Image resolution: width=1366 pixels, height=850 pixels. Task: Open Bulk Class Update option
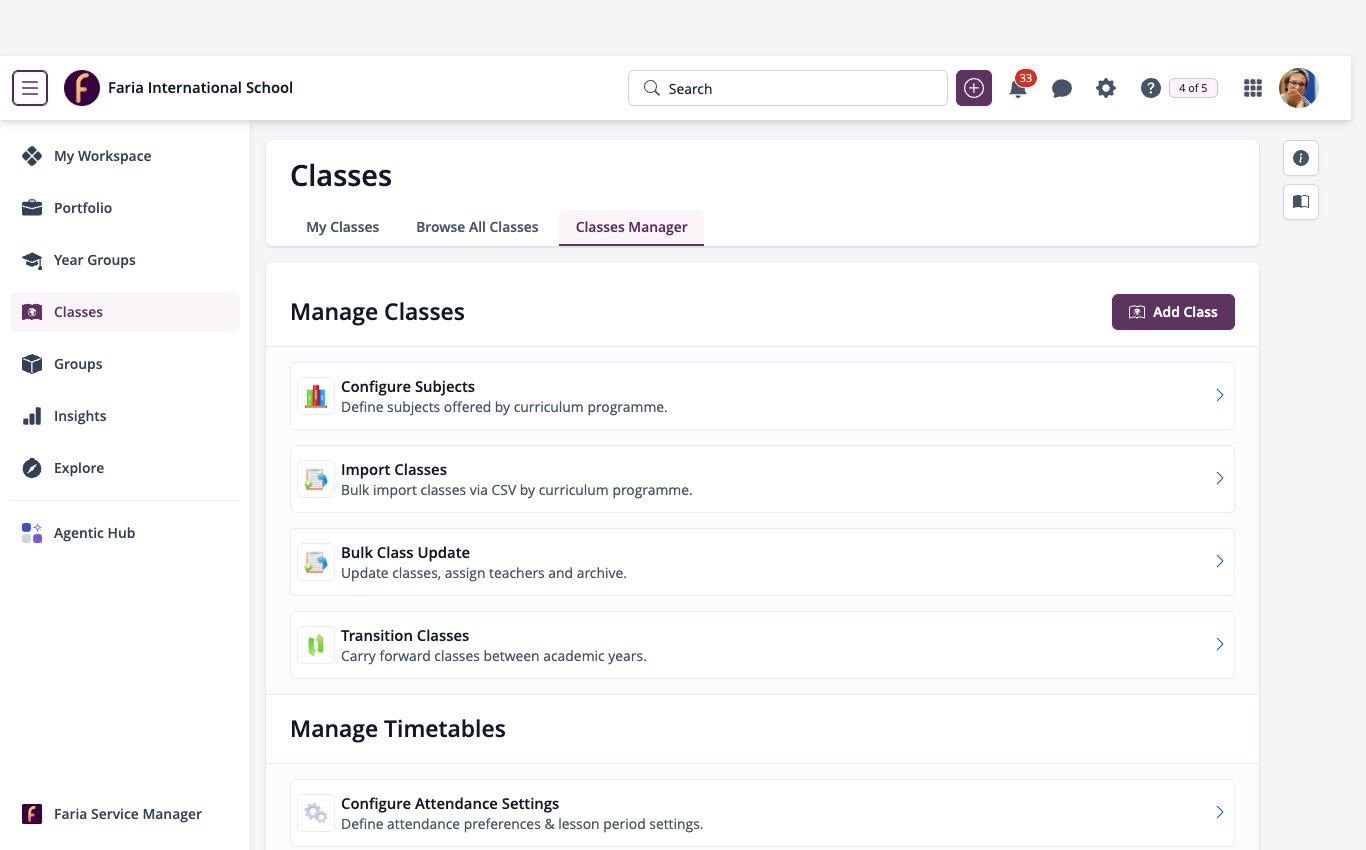pyautogui.click(x=762, y=562)
